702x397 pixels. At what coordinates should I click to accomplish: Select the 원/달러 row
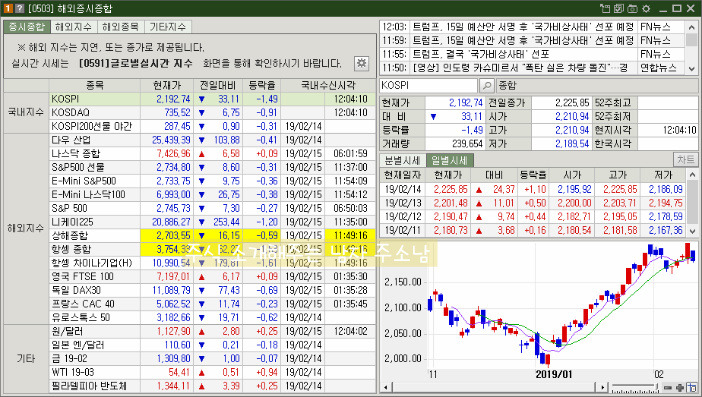(x=212, y=332)
